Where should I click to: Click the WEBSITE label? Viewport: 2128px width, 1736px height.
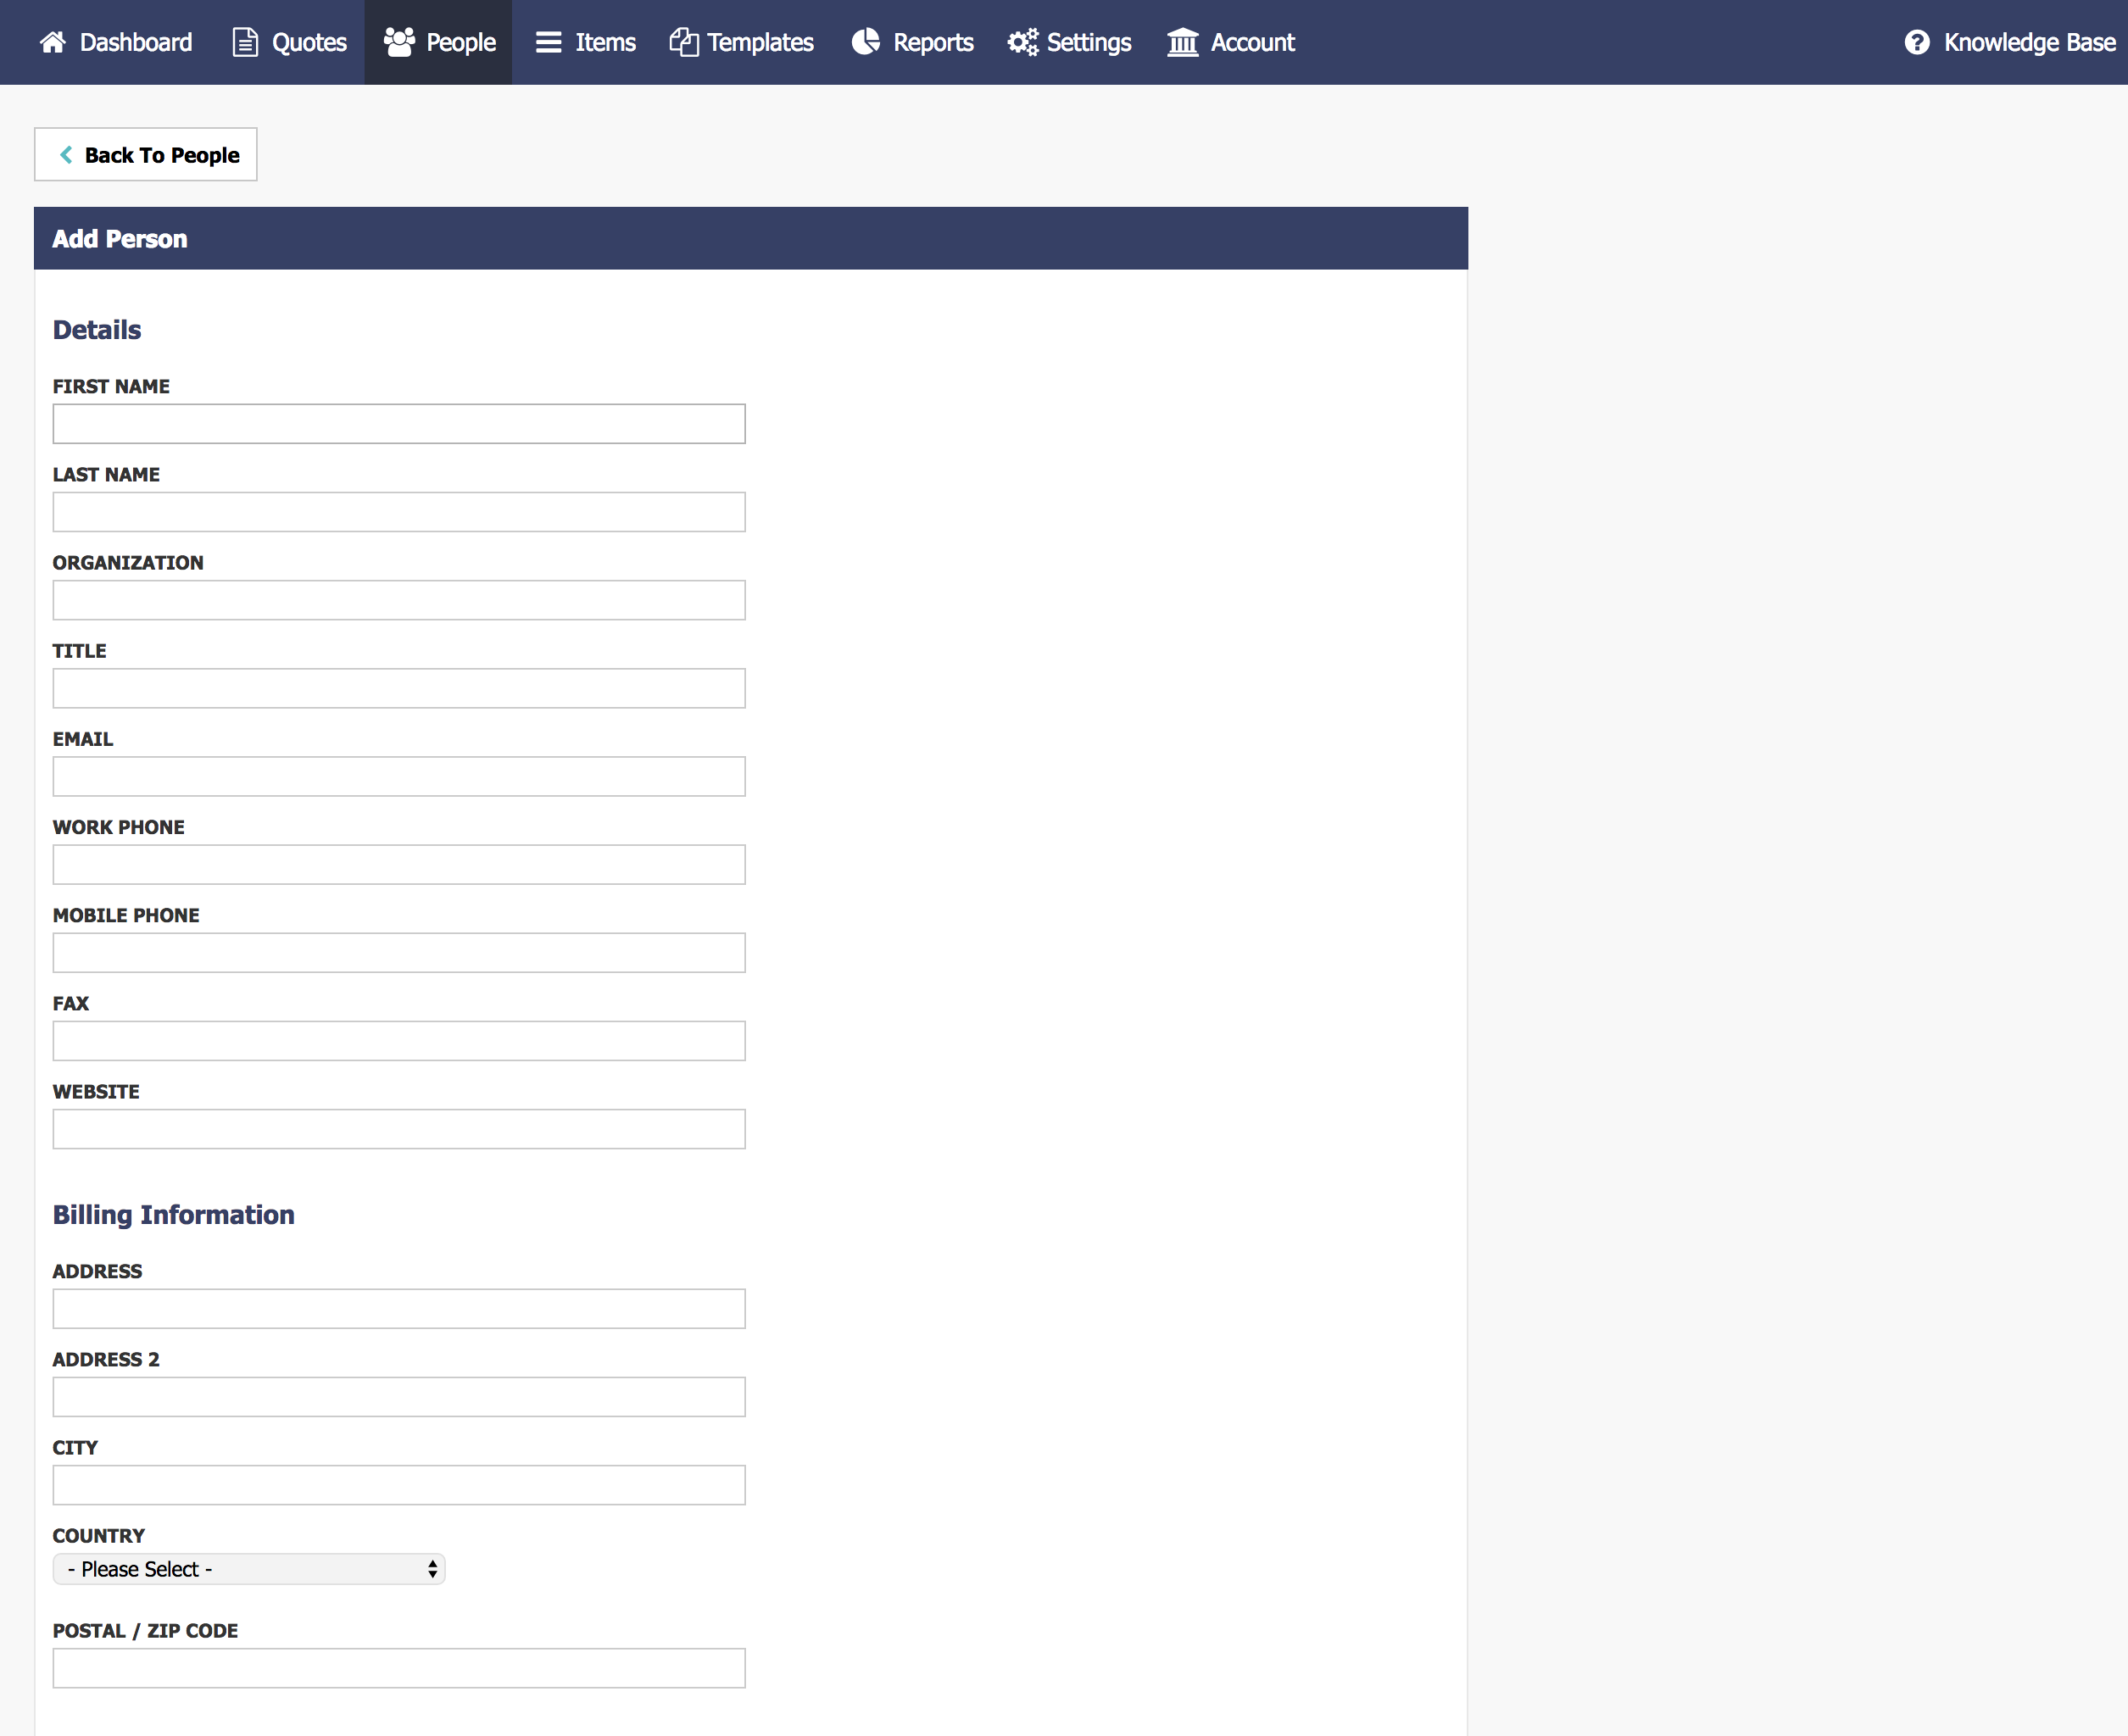point(96,1091)
